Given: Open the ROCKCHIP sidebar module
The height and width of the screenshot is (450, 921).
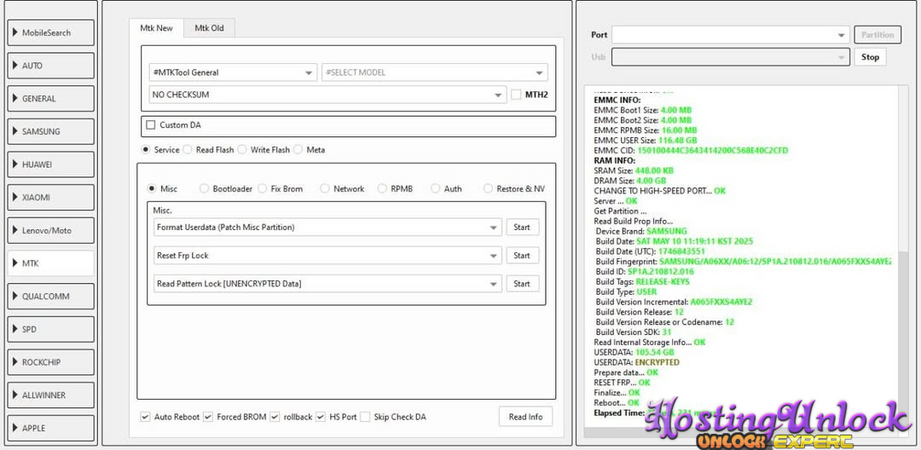Looking at the screenshot, I should [50, 362].
